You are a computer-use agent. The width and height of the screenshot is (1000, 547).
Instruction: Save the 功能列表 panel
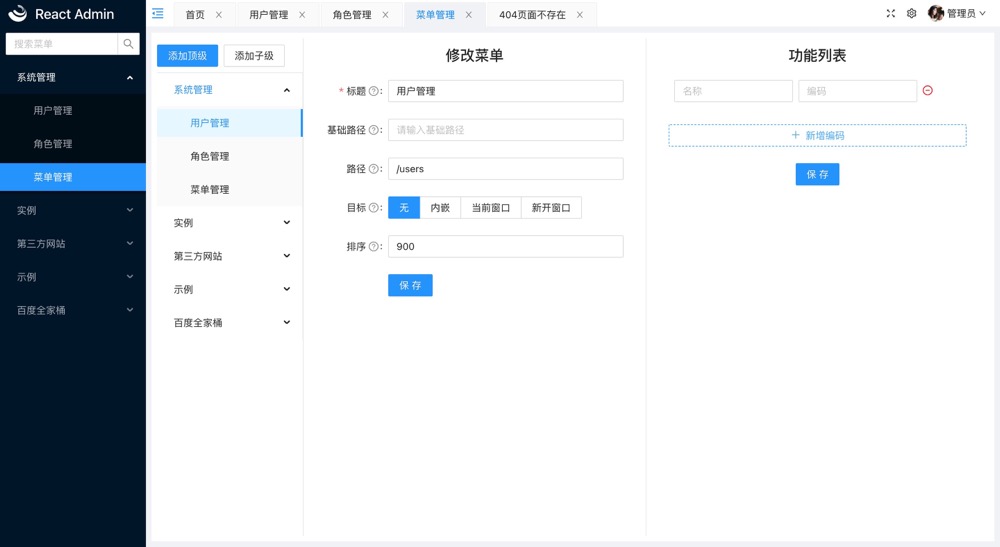coord(817,174)
